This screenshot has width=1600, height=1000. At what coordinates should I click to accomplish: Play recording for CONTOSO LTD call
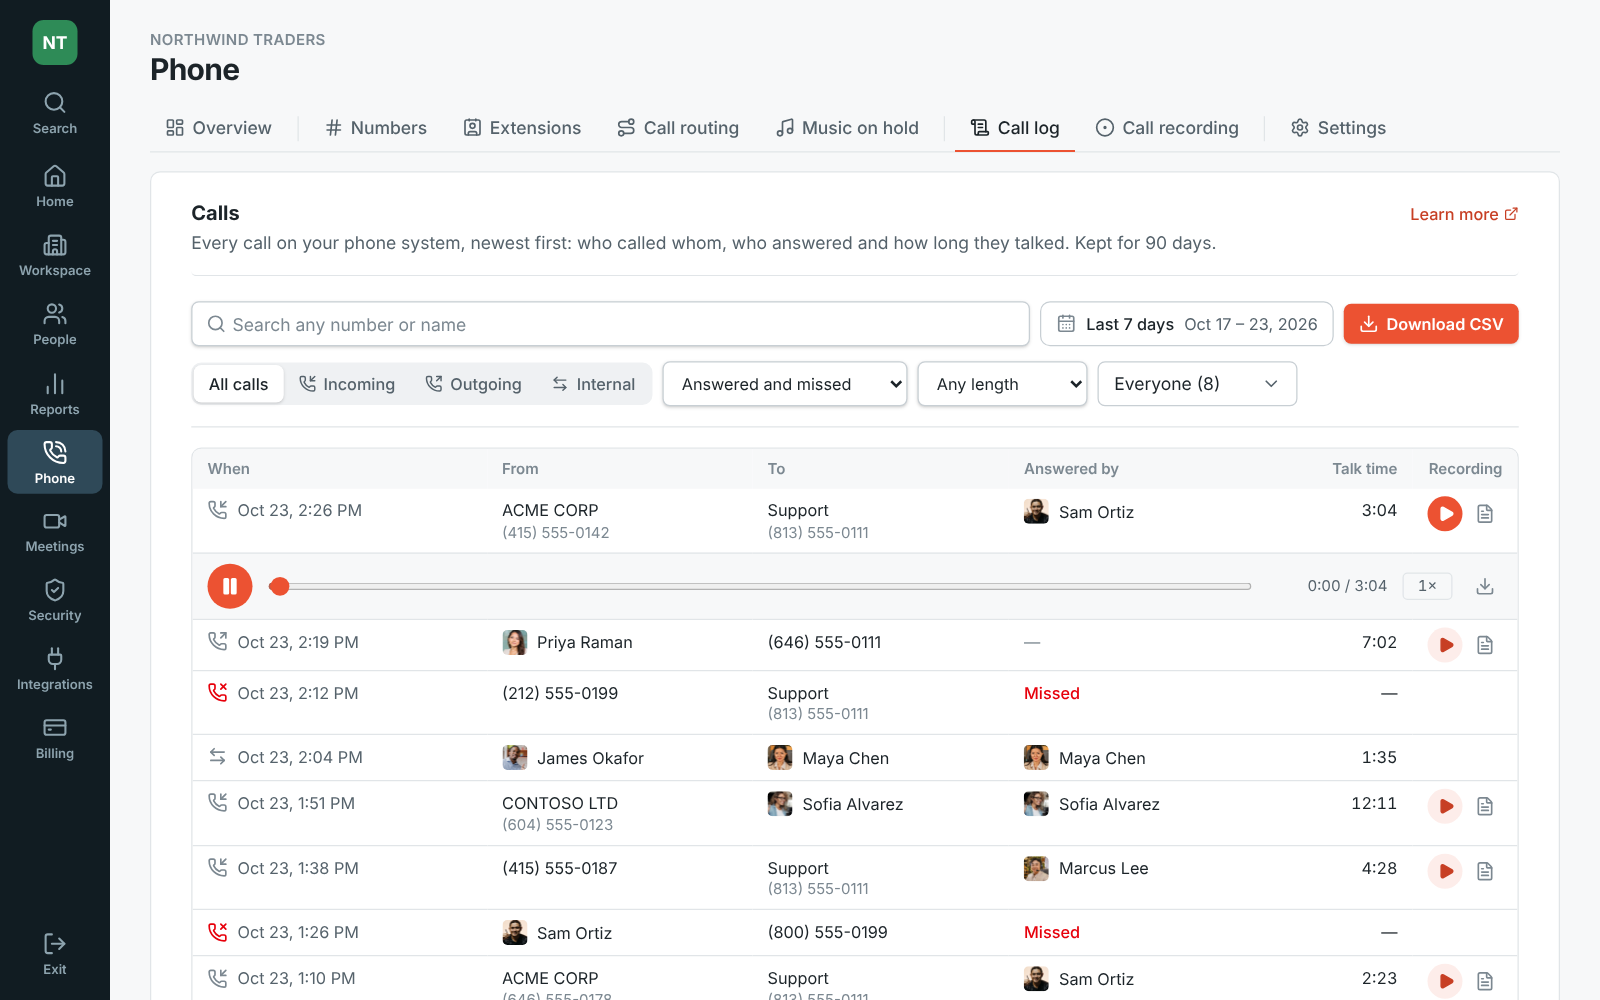1445,806
